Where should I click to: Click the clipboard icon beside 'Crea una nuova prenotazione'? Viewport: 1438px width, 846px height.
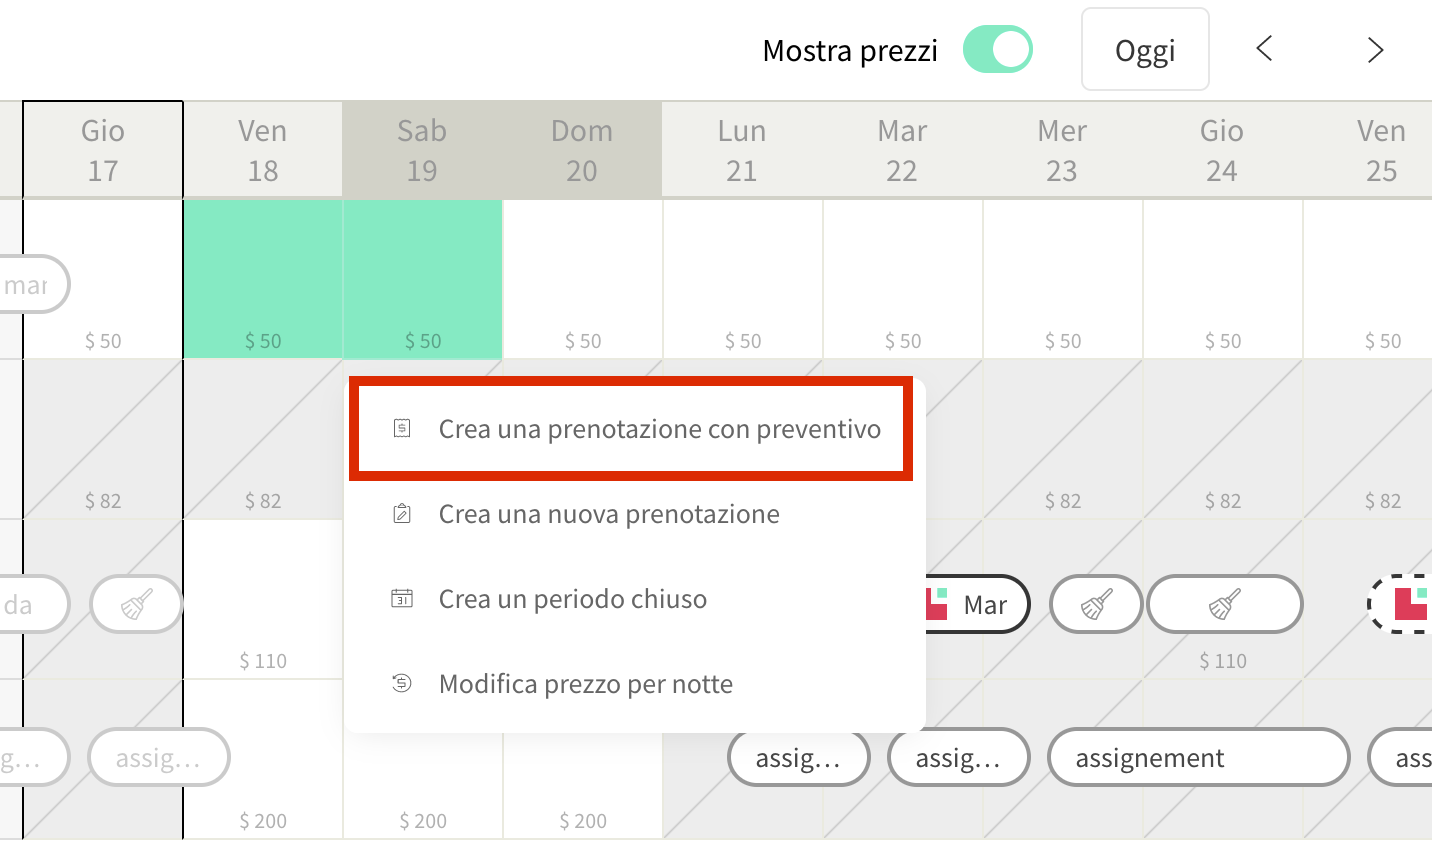(x=402, y=514)
